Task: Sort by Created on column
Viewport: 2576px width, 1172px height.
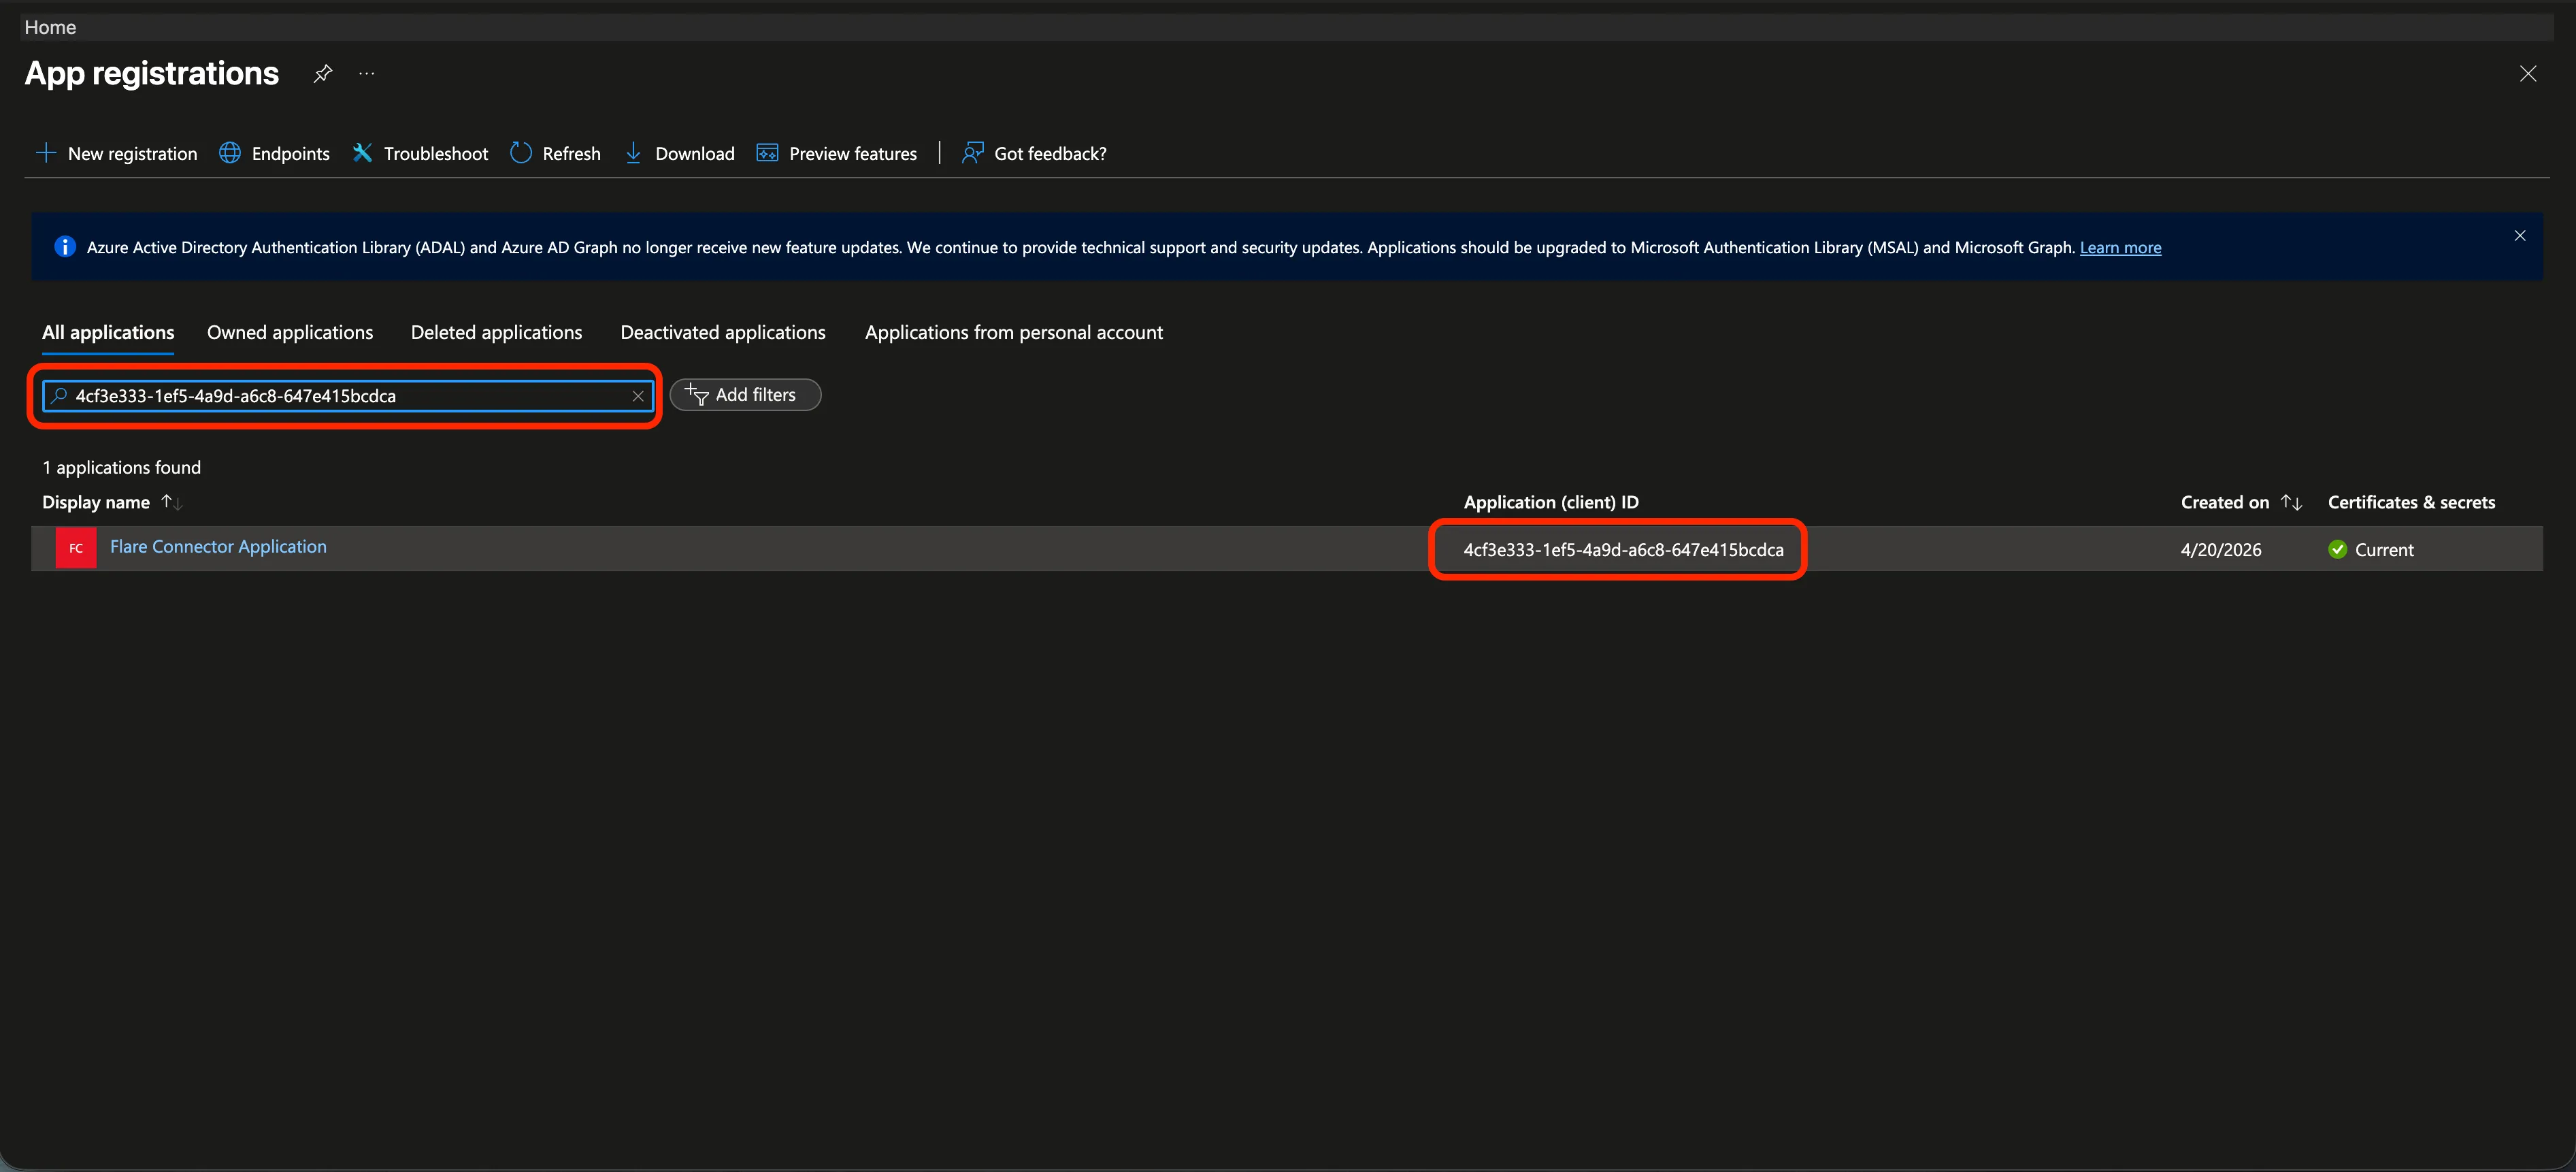Action: [2241, 502]
